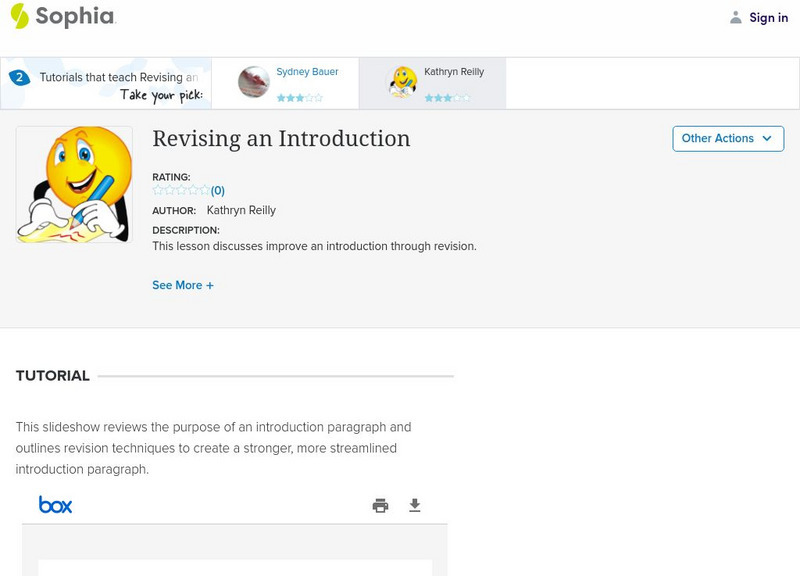Click the Revising an Introduction title
The height and width of the screenshot is (576, 800).
(x=281, y=139)
